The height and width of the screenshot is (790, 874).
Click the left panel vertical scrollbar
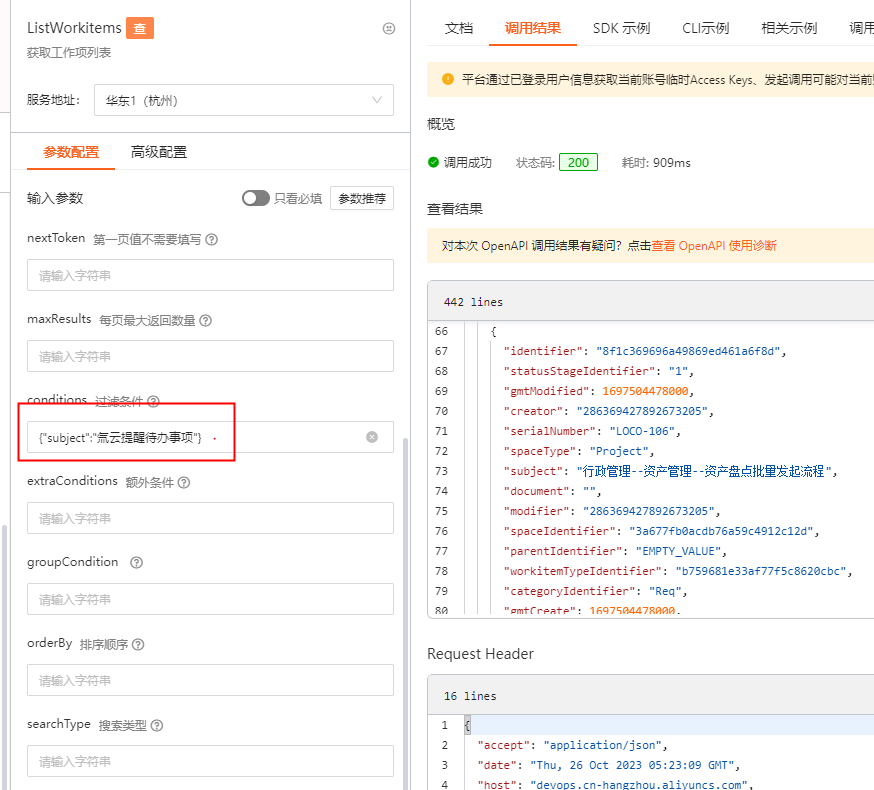coord(405,613)
